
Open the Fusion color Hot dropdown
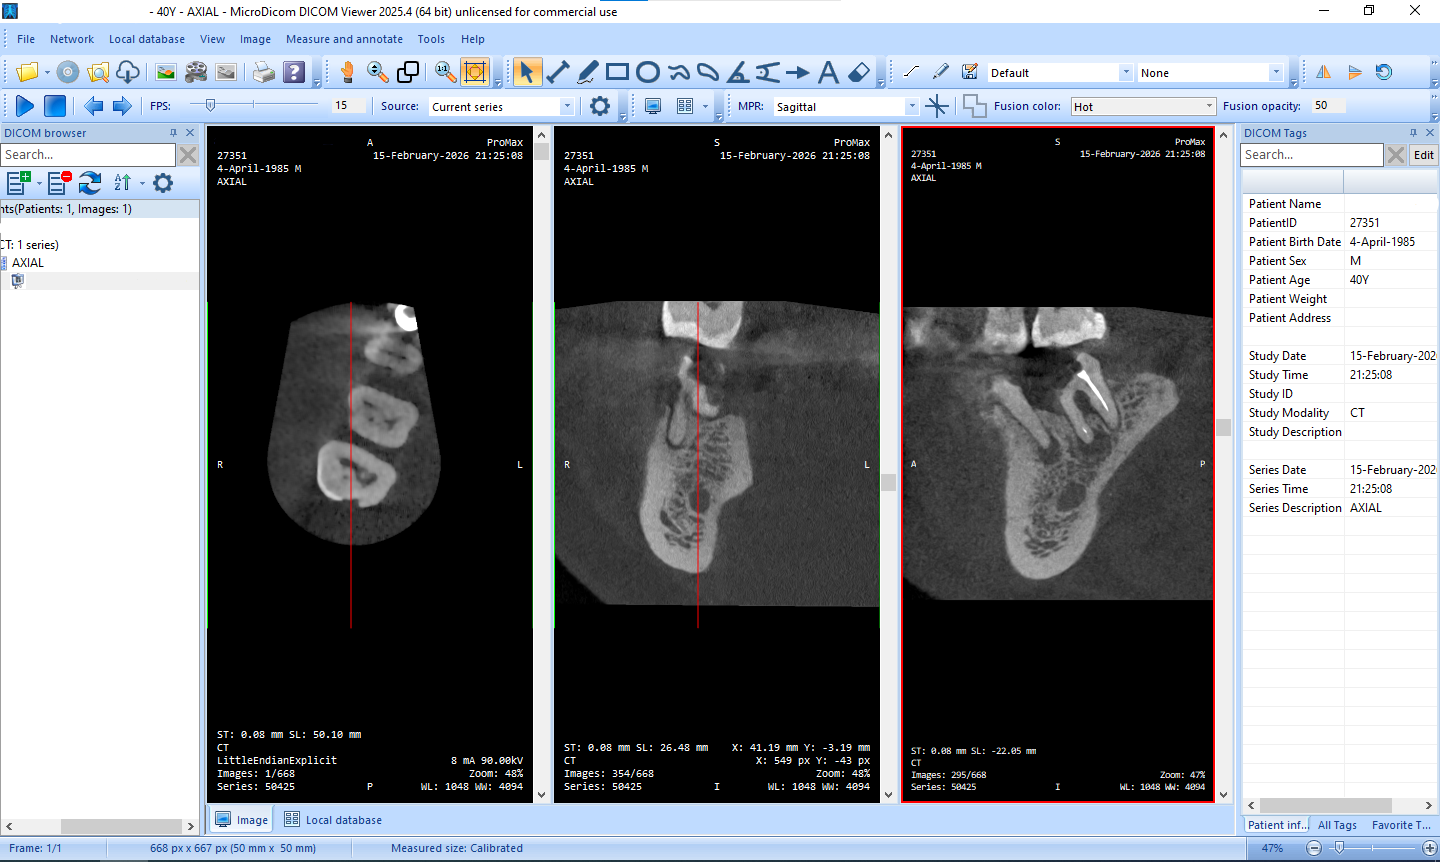[x=1208, y=106]
